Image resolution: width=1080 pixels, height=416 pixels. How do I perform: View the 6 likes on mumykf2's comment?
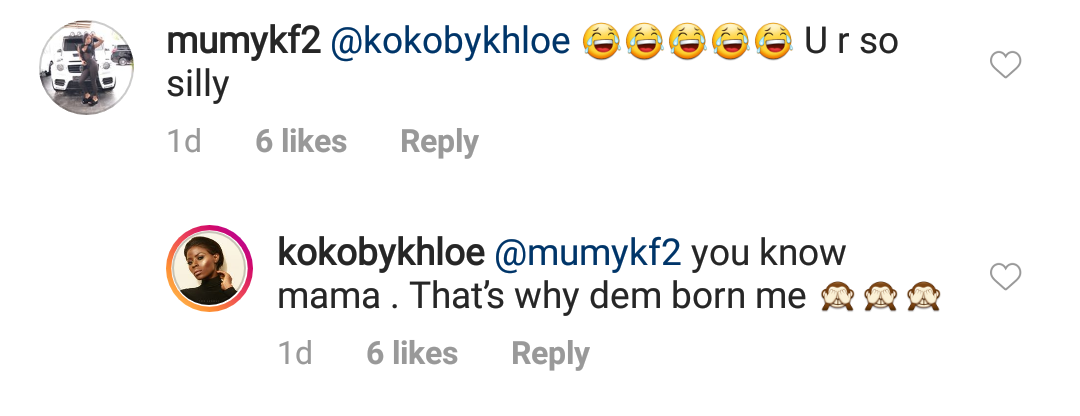point(301,142)
